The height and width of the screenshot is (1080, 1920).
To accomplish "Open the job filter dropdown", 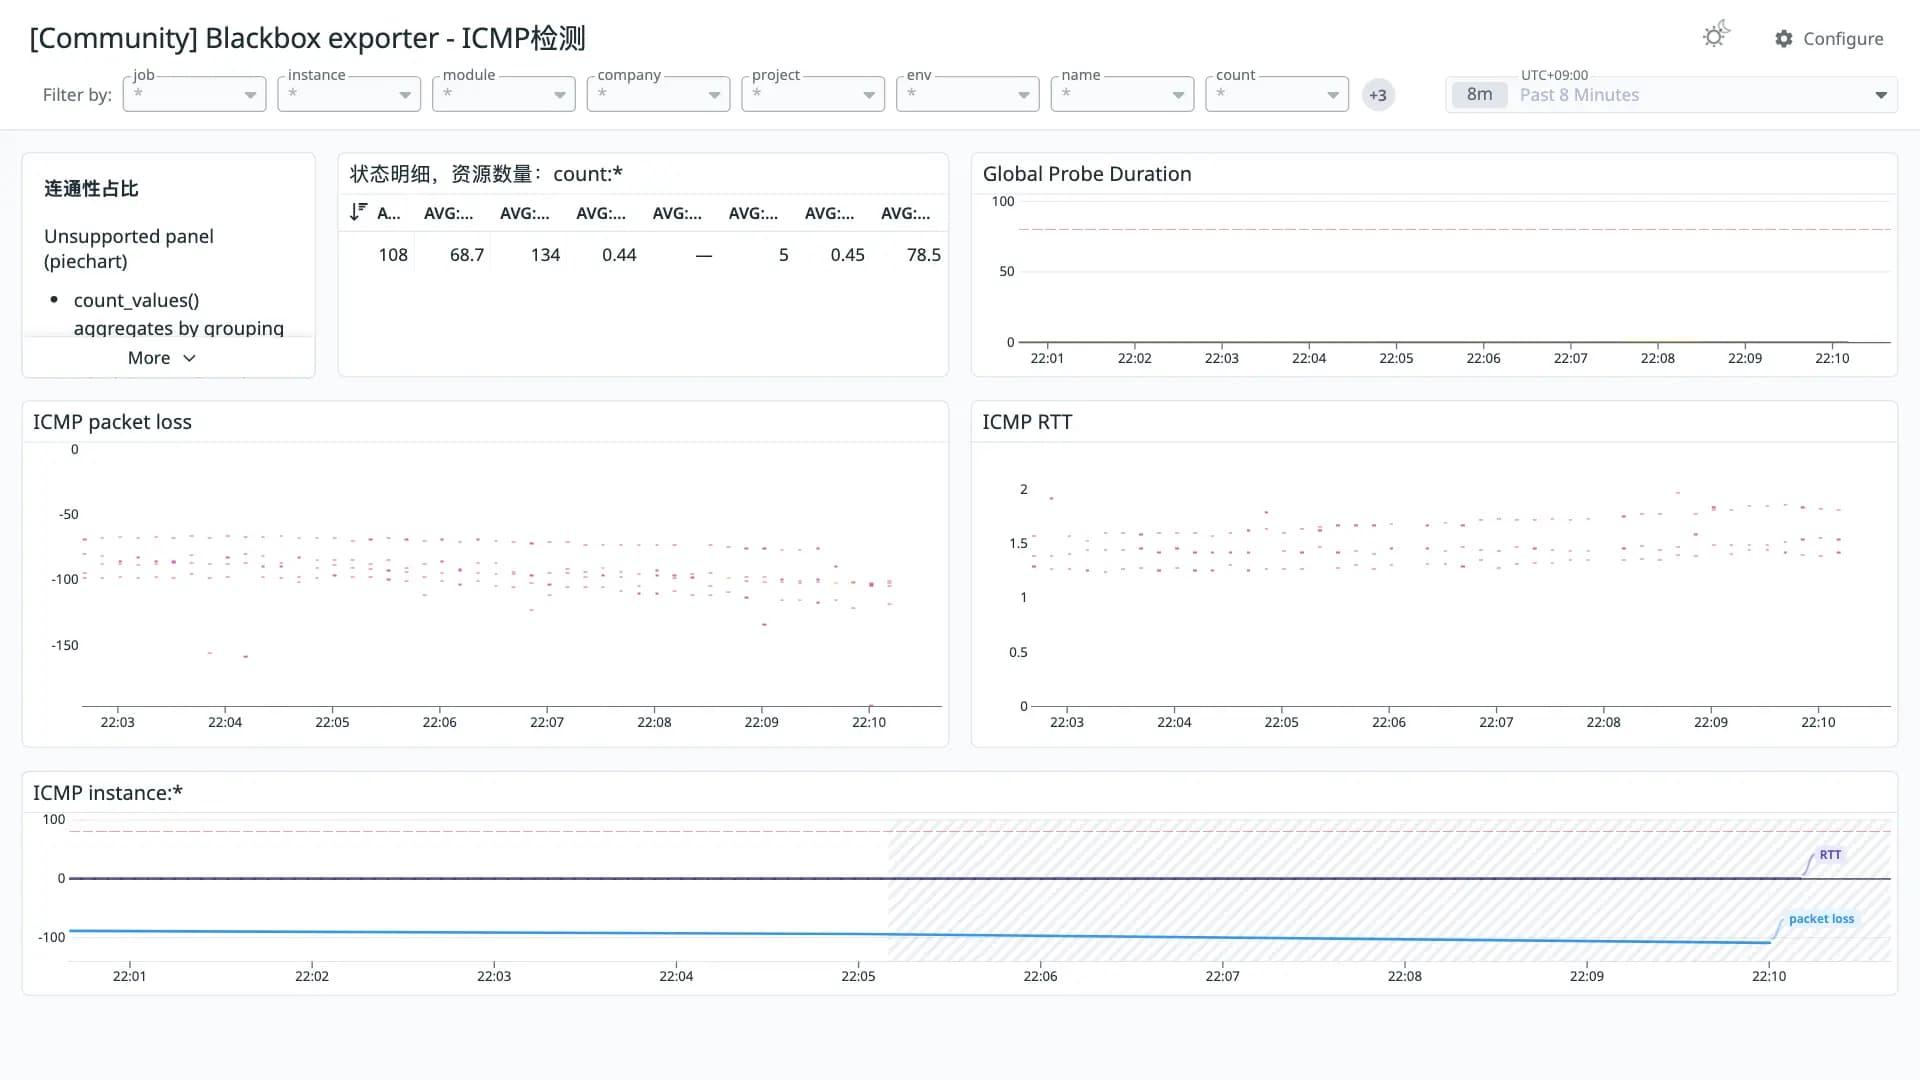I will click(194, 94).
